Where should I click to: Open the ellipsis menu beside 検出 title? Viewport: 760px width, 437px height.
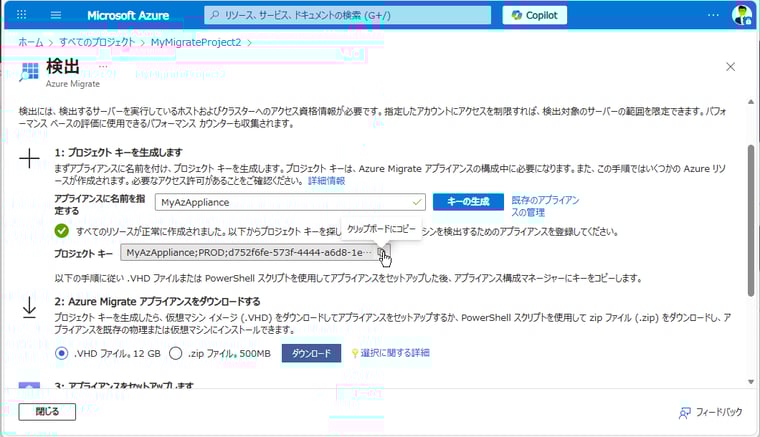click(103, 65)
